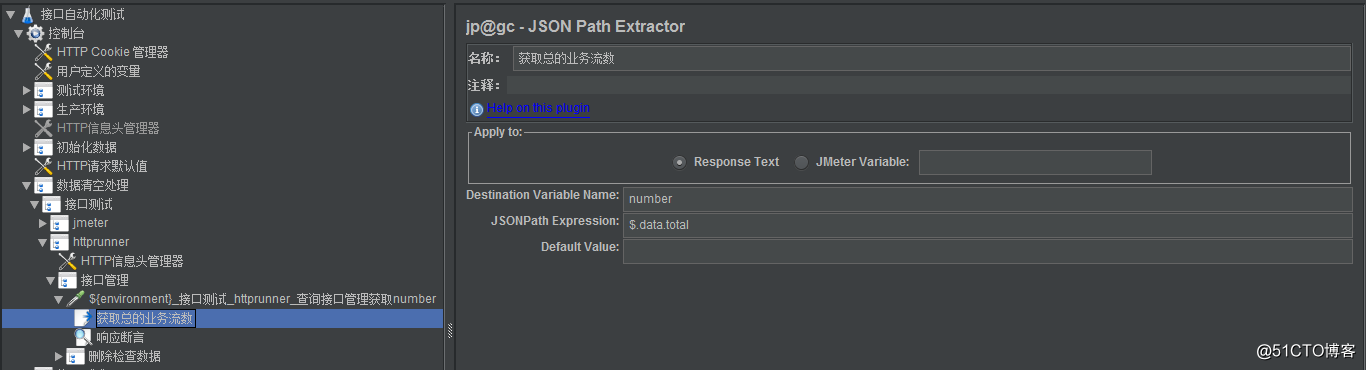Click the HTTP请求默认值 wrench icon

[44, 166]
